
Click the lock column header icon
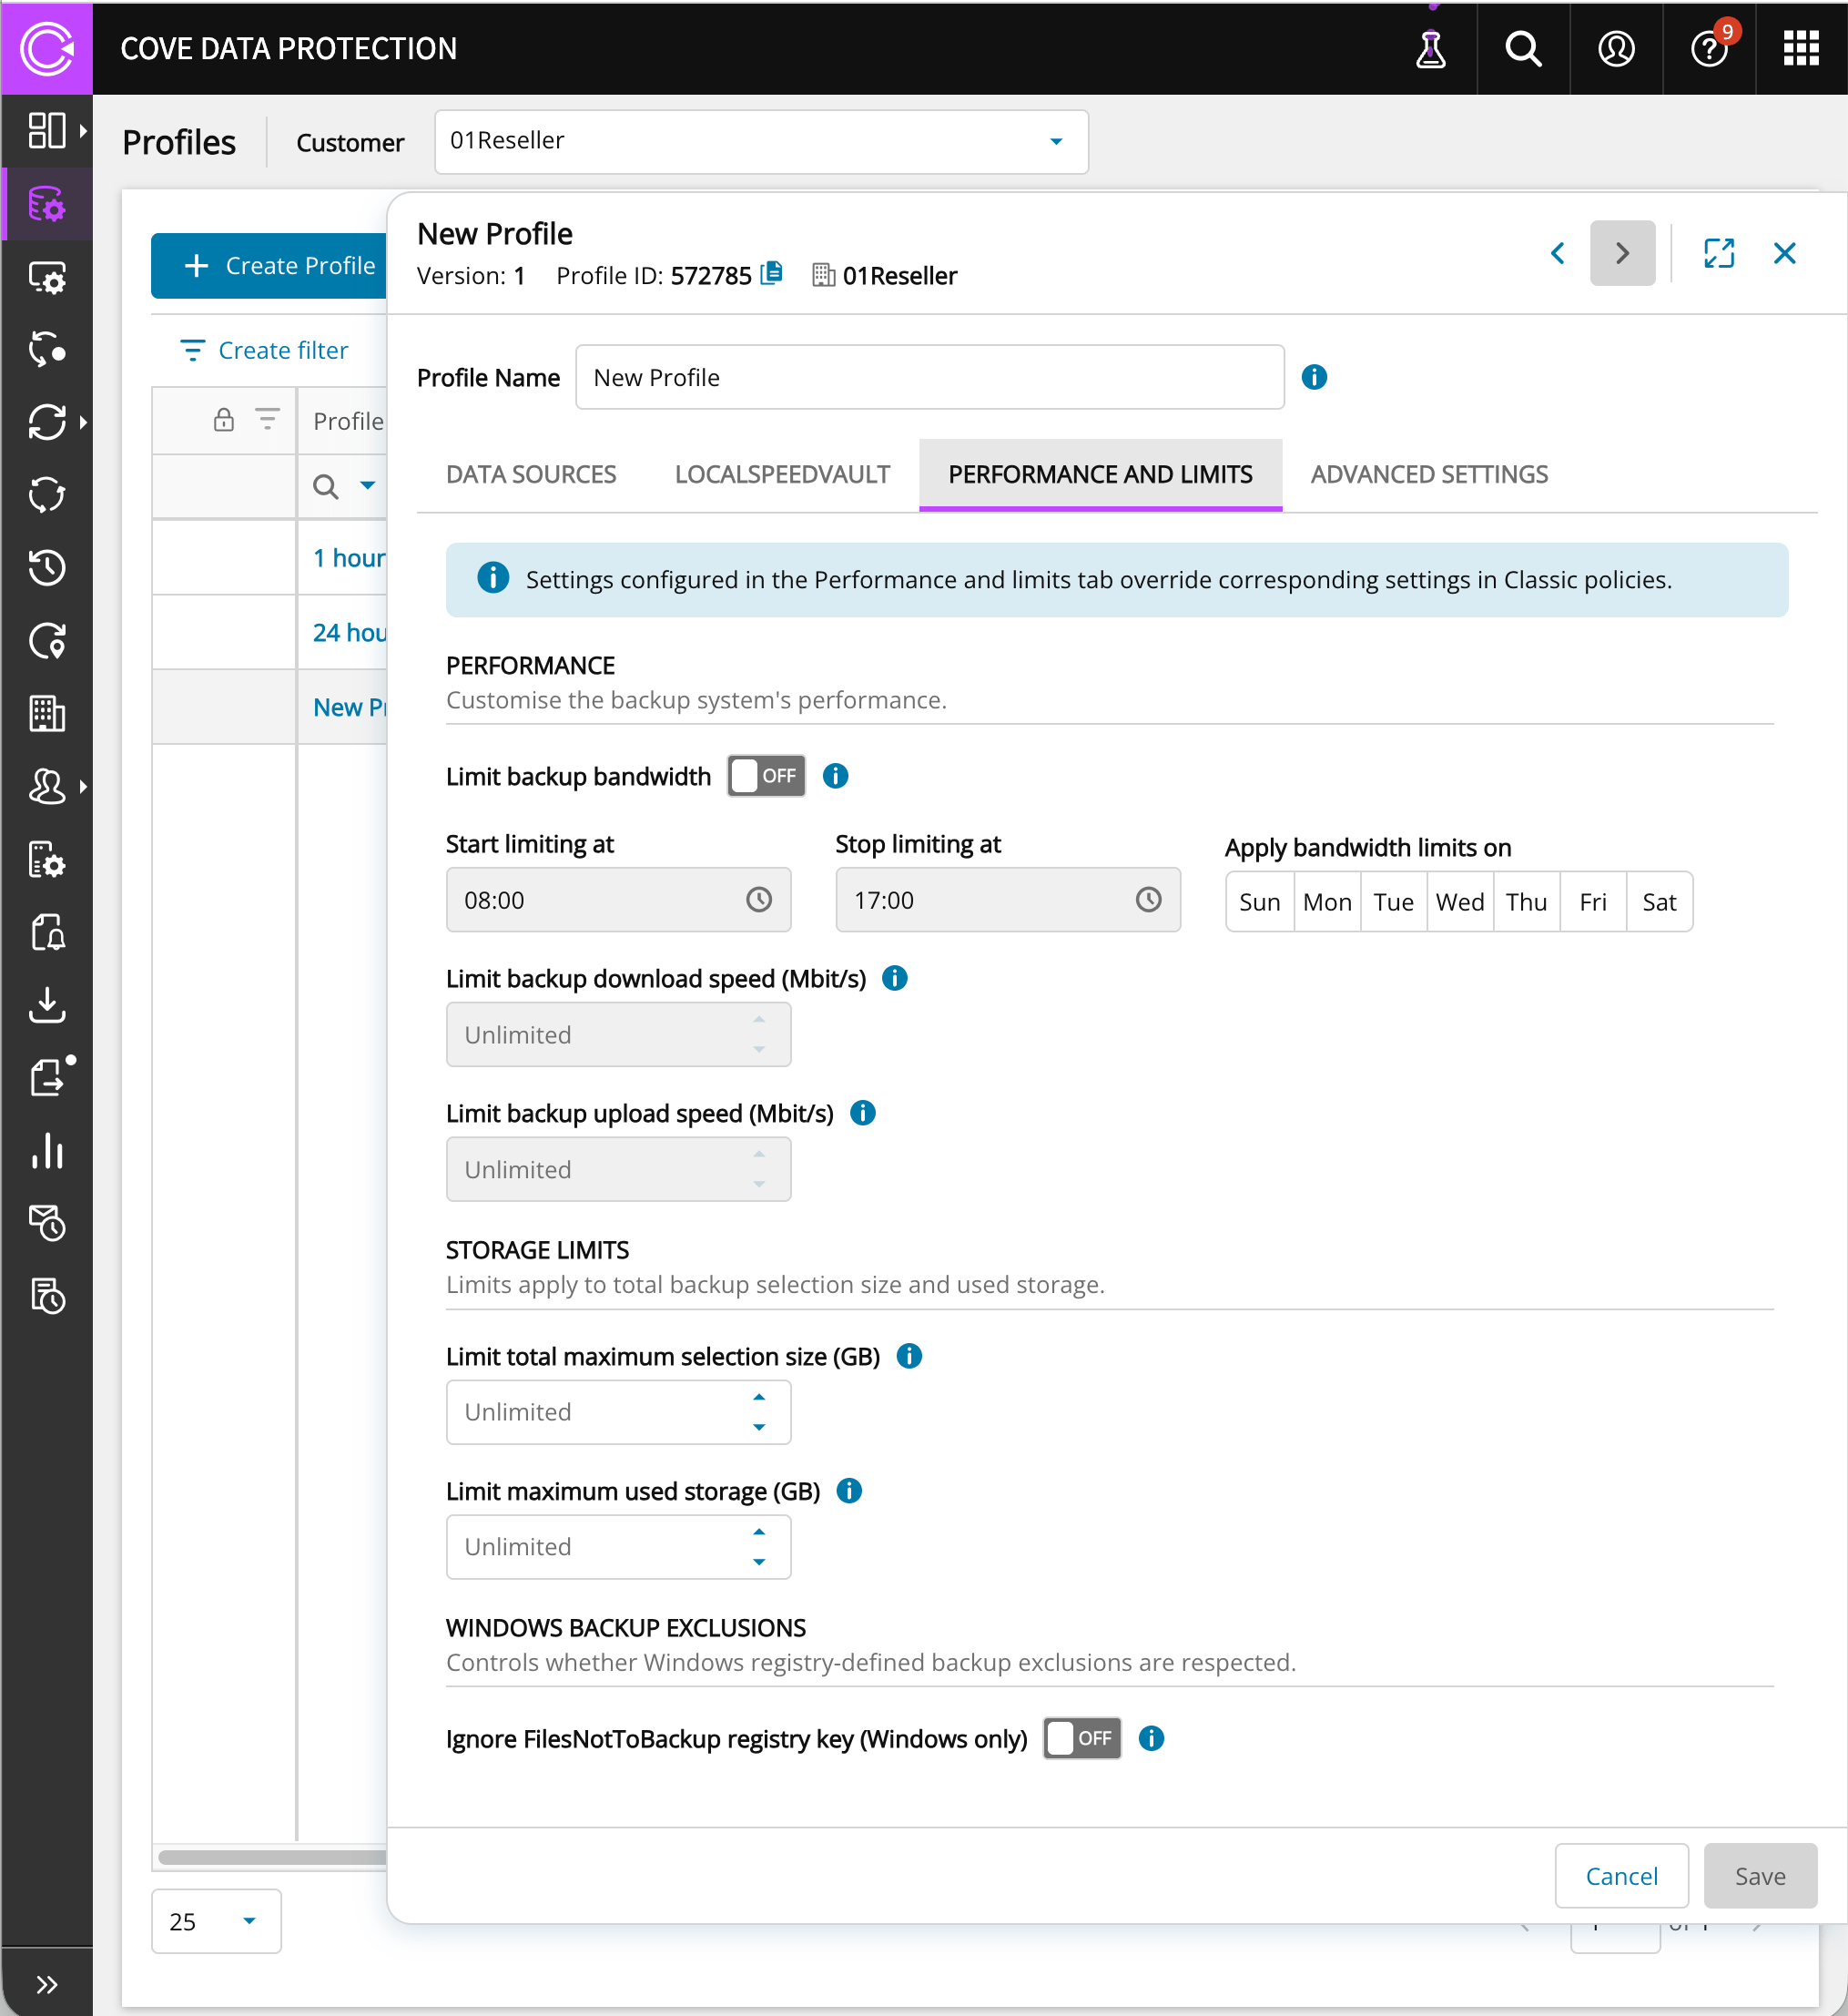pos(223,419)
